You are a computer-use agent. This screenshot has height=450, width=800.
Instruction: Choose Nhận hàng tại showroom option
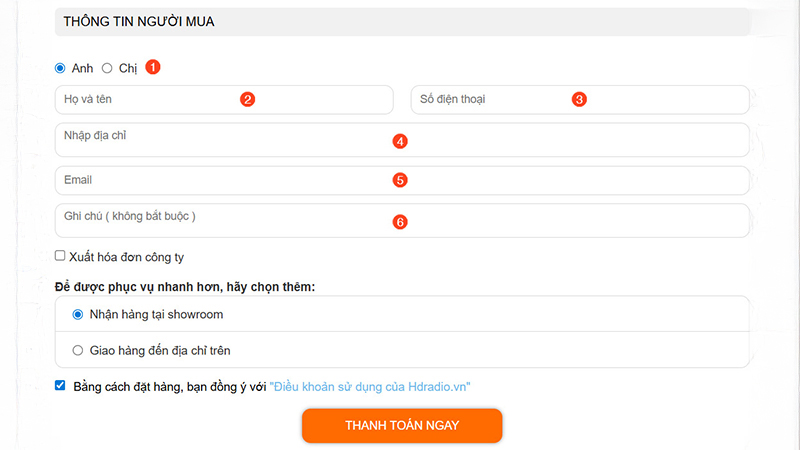pos(78,314)
